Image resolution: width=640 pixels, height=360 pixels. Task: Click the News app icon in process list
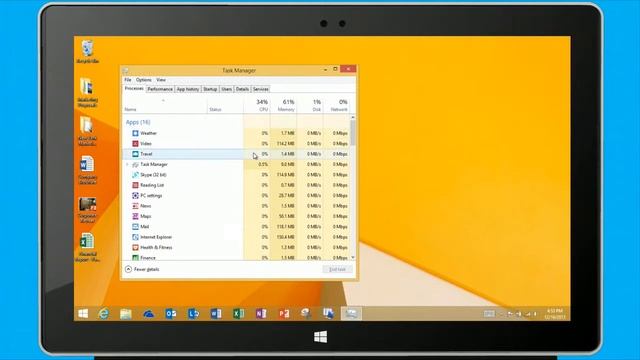135,206
